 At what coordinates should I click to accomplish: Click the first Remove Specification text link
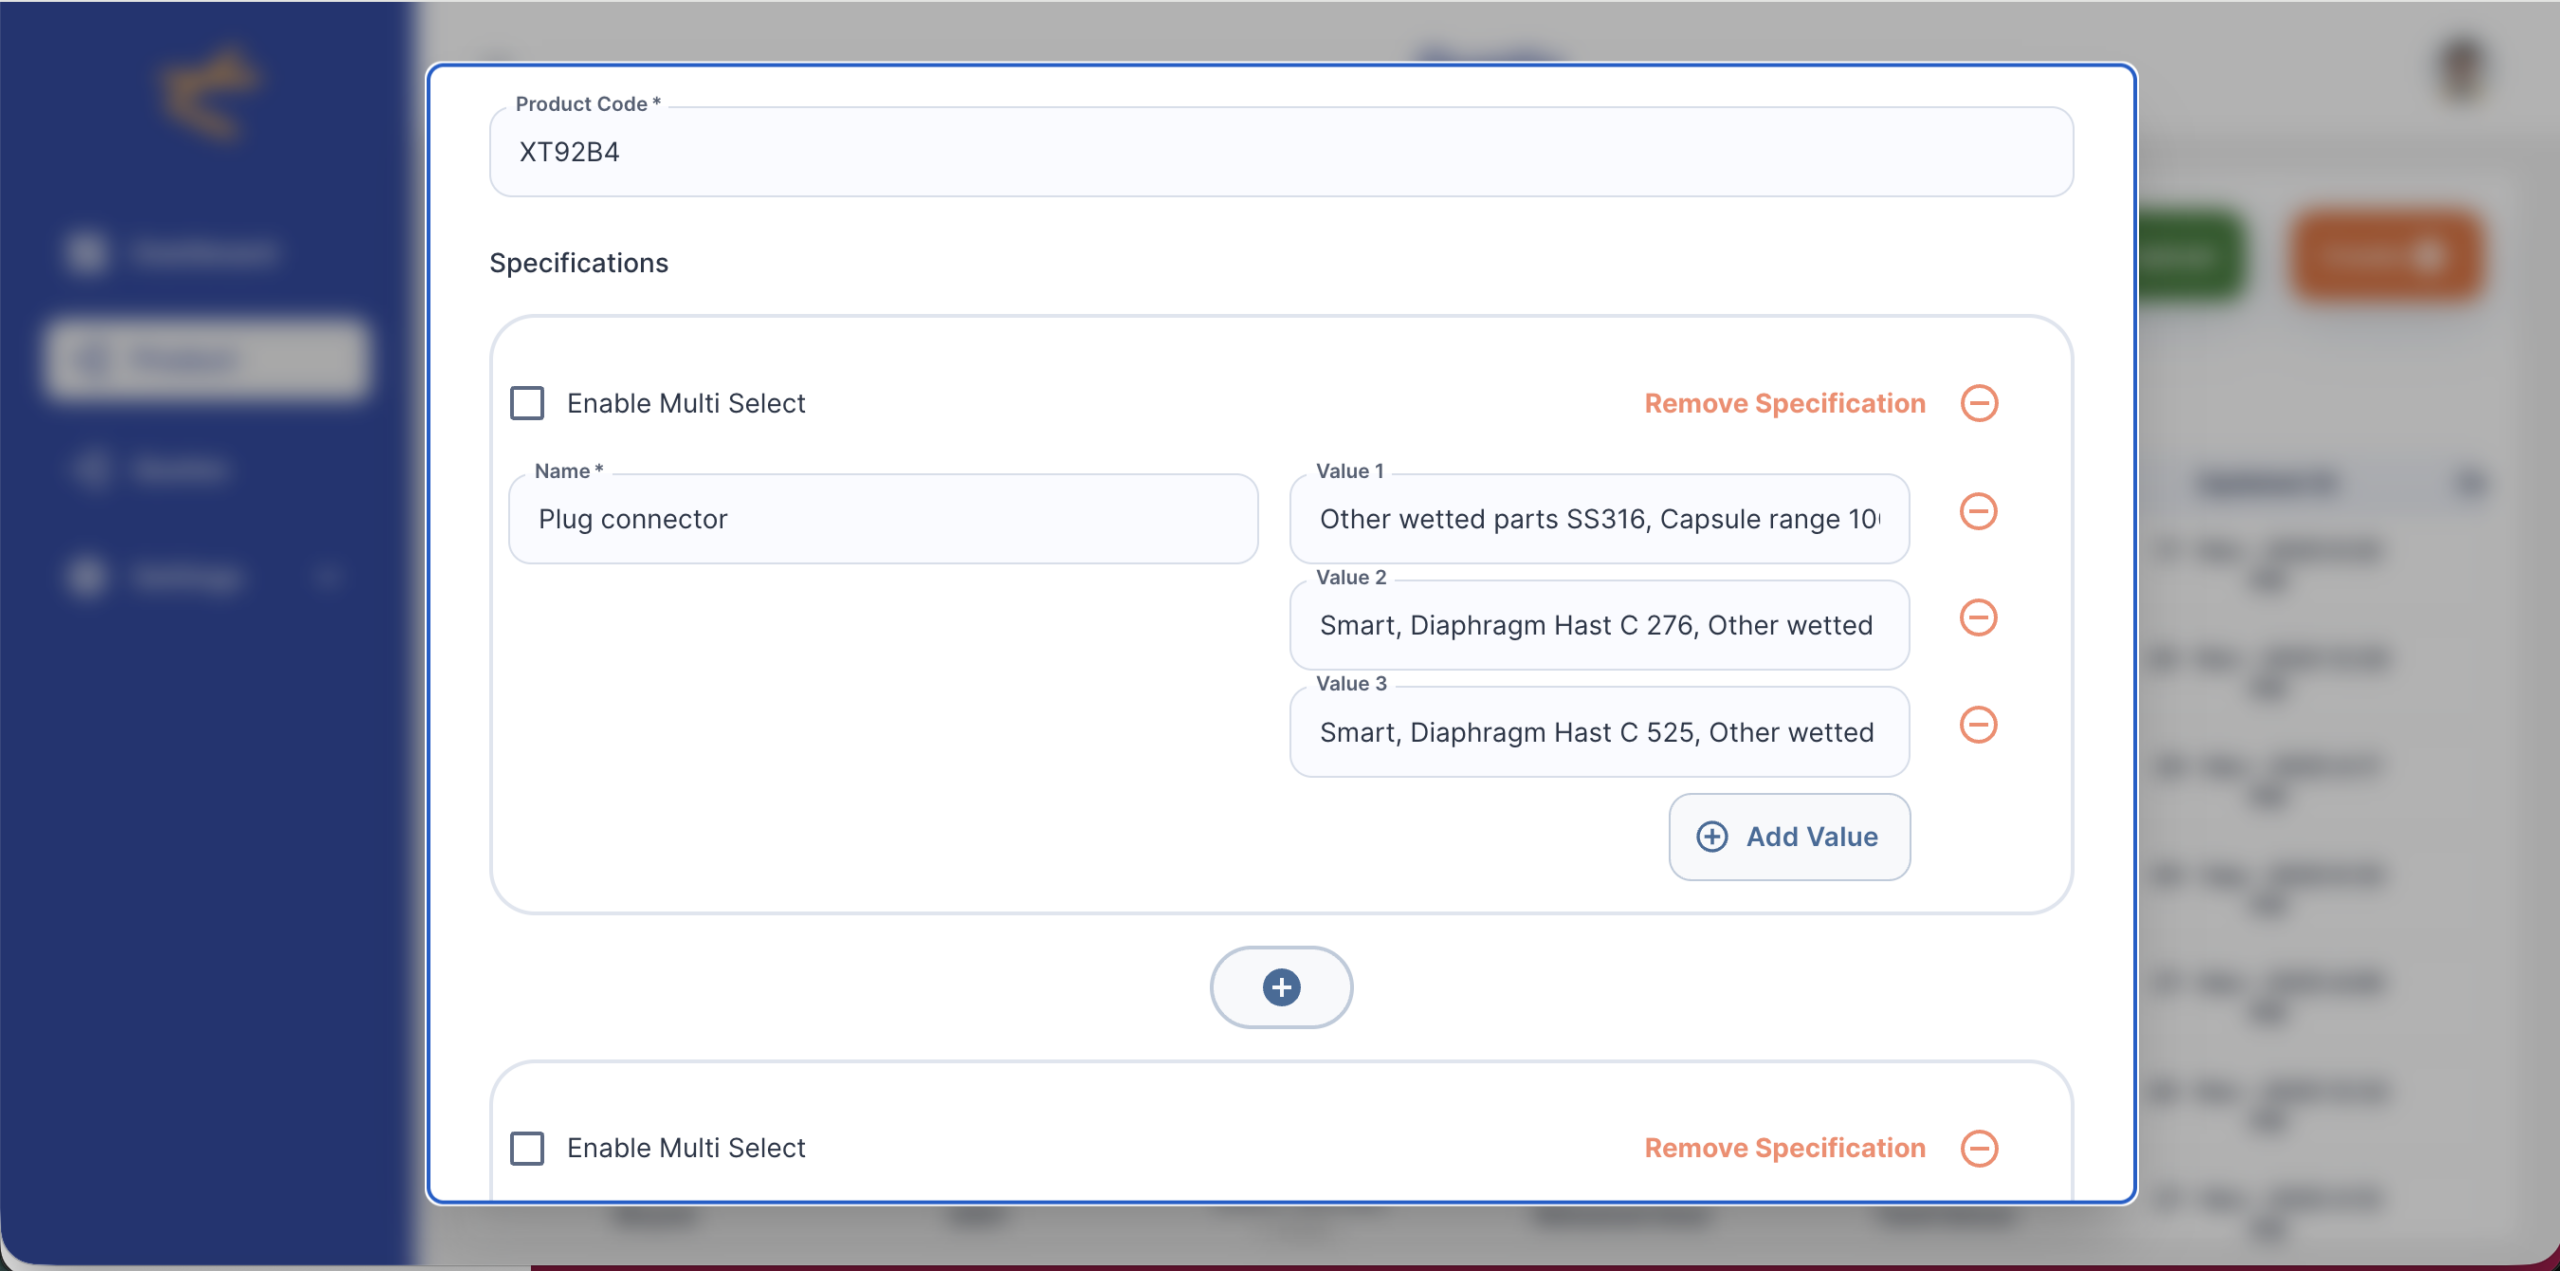pyautogui.click(x=1784, y=403)
